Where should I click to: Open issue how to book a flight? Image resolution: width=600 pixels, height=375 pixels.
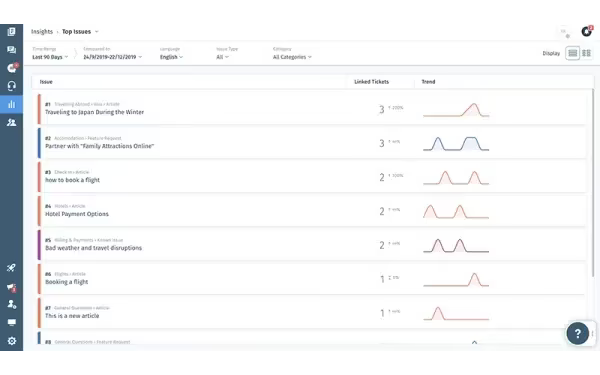pos(72,180)
